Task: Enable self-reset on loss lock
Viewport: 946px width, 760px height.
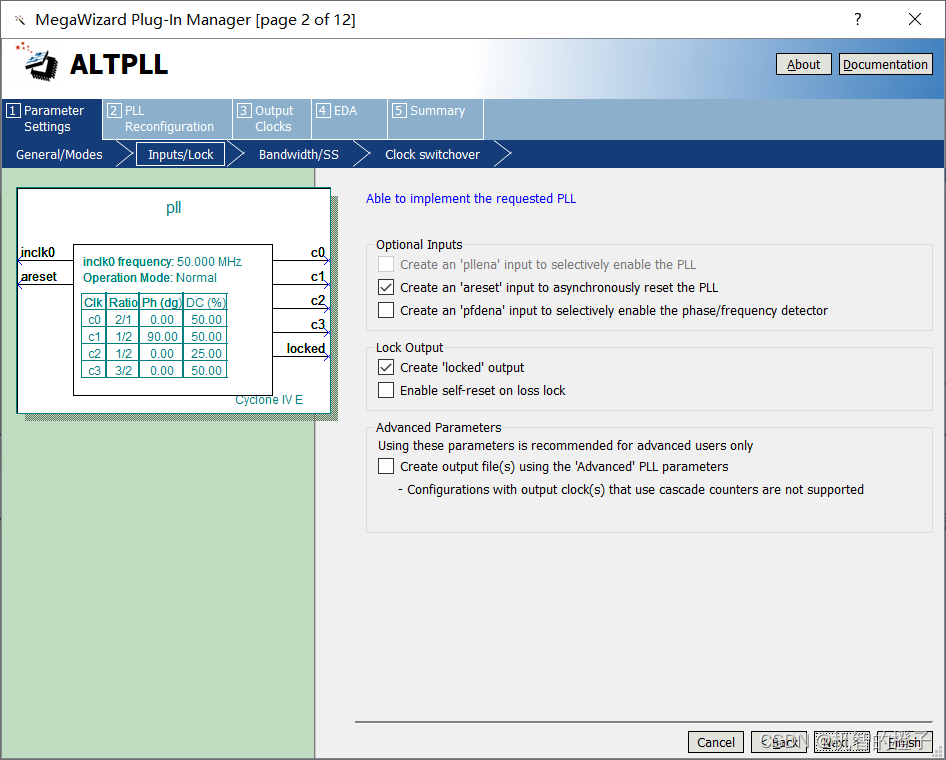Action: pyautogui.click(x=386, y=390)
